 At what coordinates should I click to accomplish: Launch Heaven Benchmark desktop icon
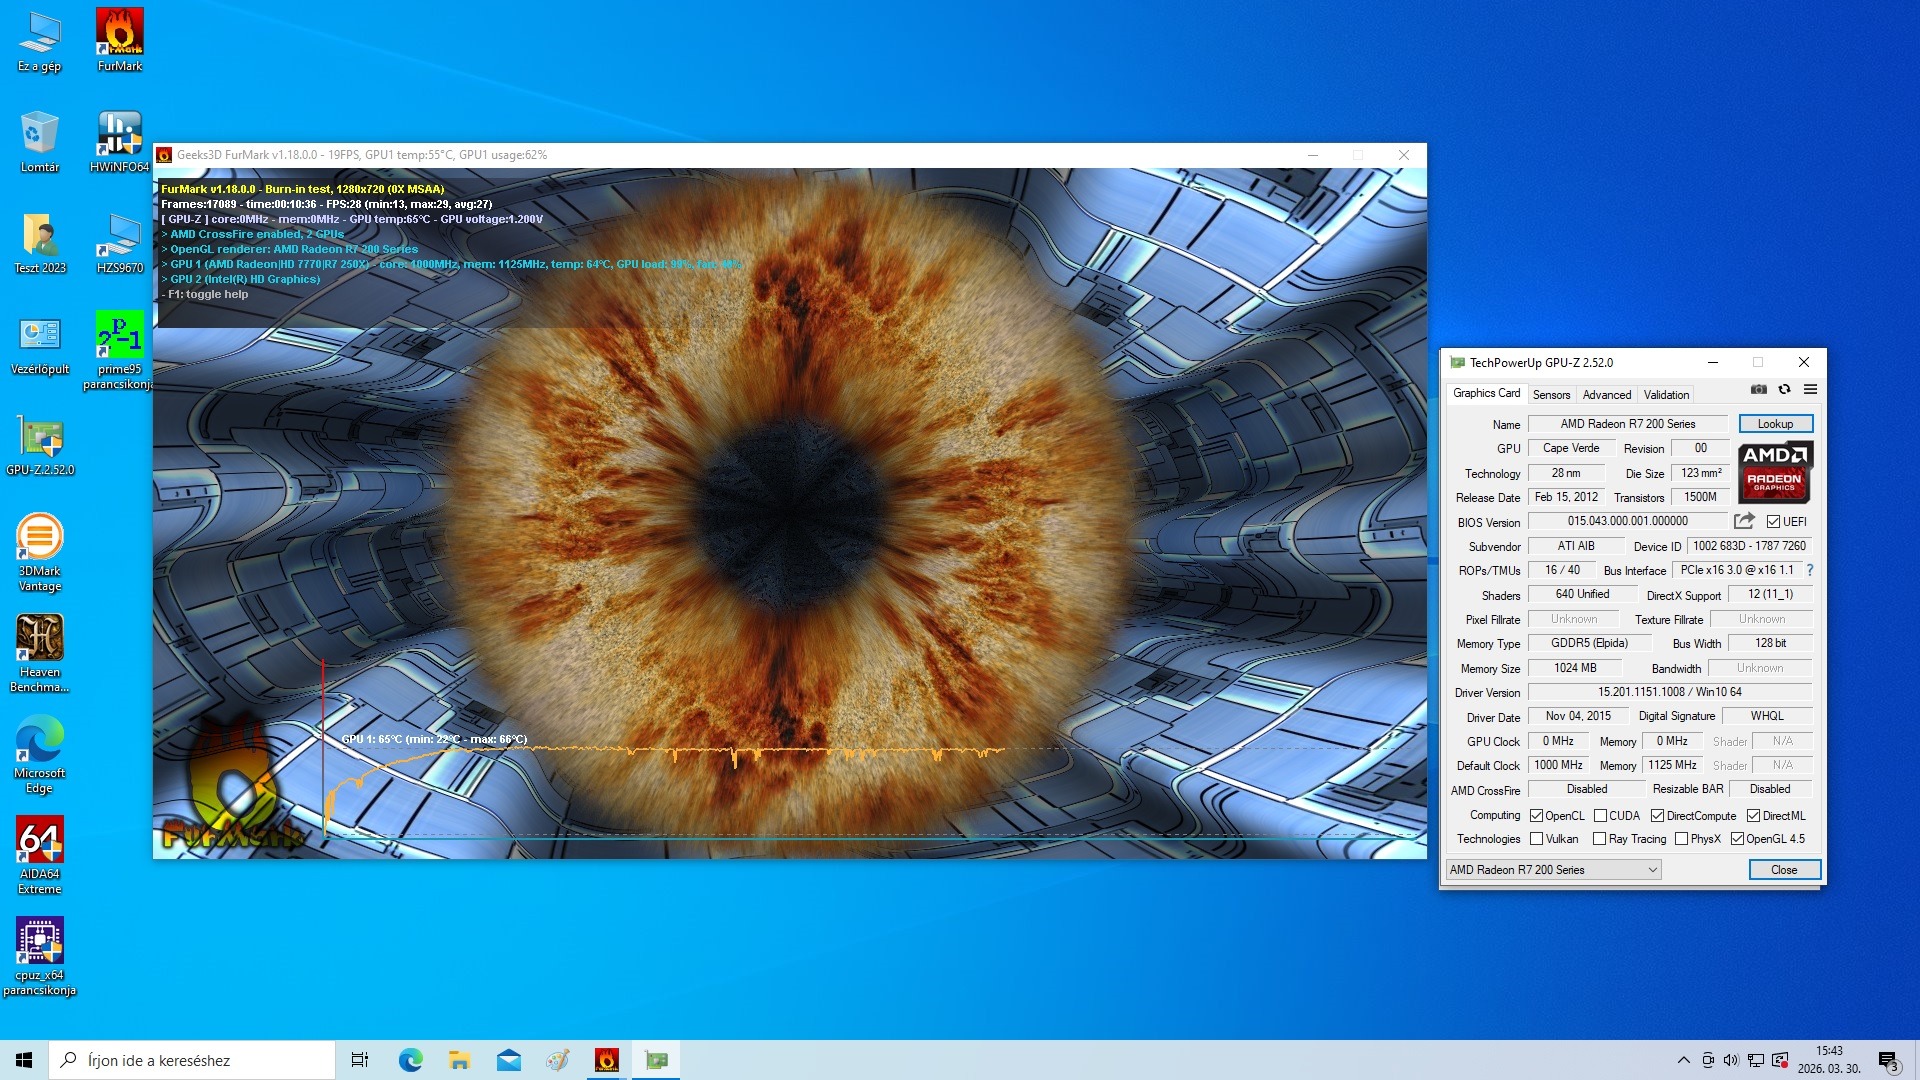tap(40, 654)
